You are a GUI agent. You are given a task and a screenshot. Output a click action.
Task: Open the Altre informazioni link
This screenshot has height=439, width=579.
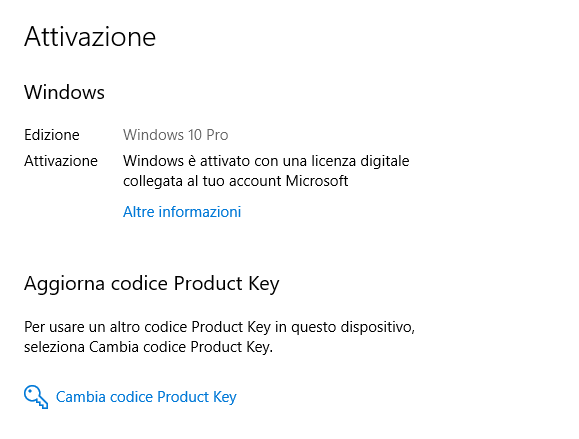click(182, 212)
